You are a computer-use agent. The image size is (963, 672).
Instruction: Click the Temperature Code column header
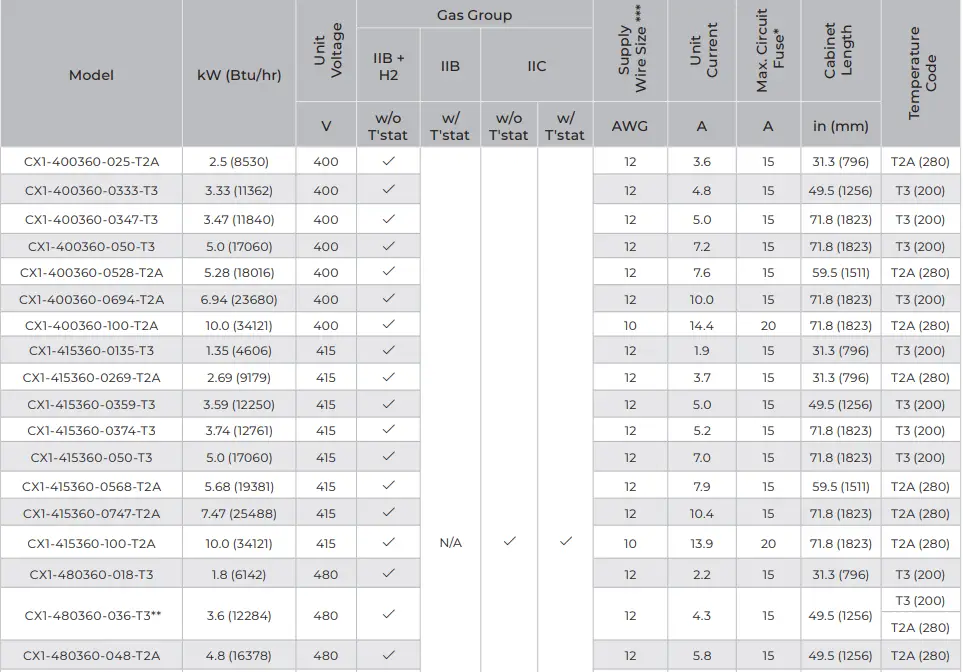pos(921,74)
